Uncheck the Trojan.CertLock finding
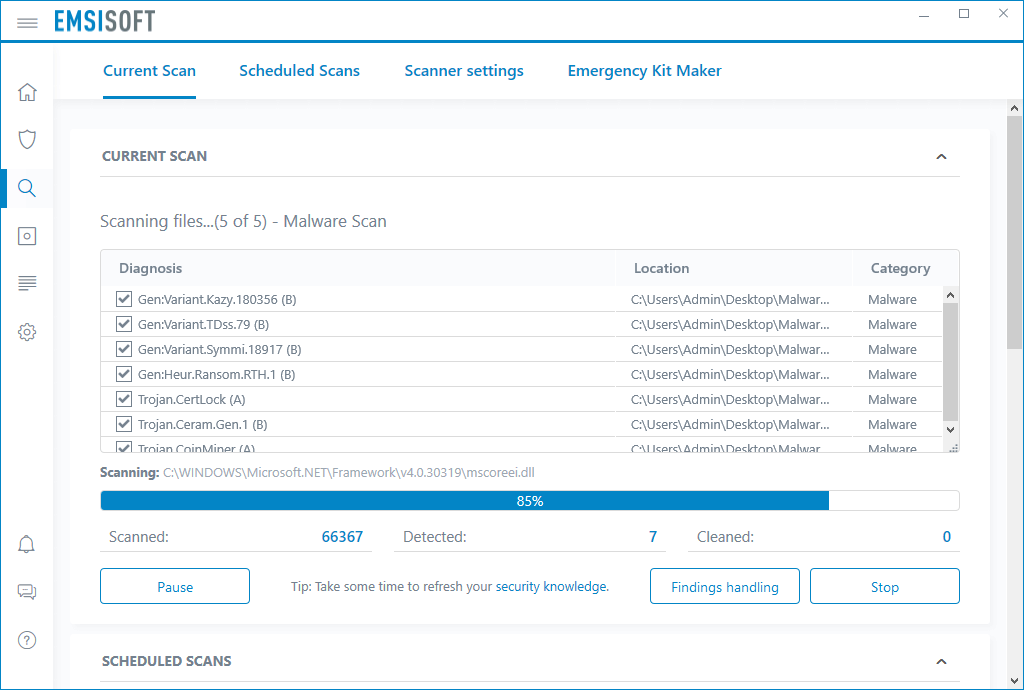This screenshot has height=690, width=1024. pos(123,398)
